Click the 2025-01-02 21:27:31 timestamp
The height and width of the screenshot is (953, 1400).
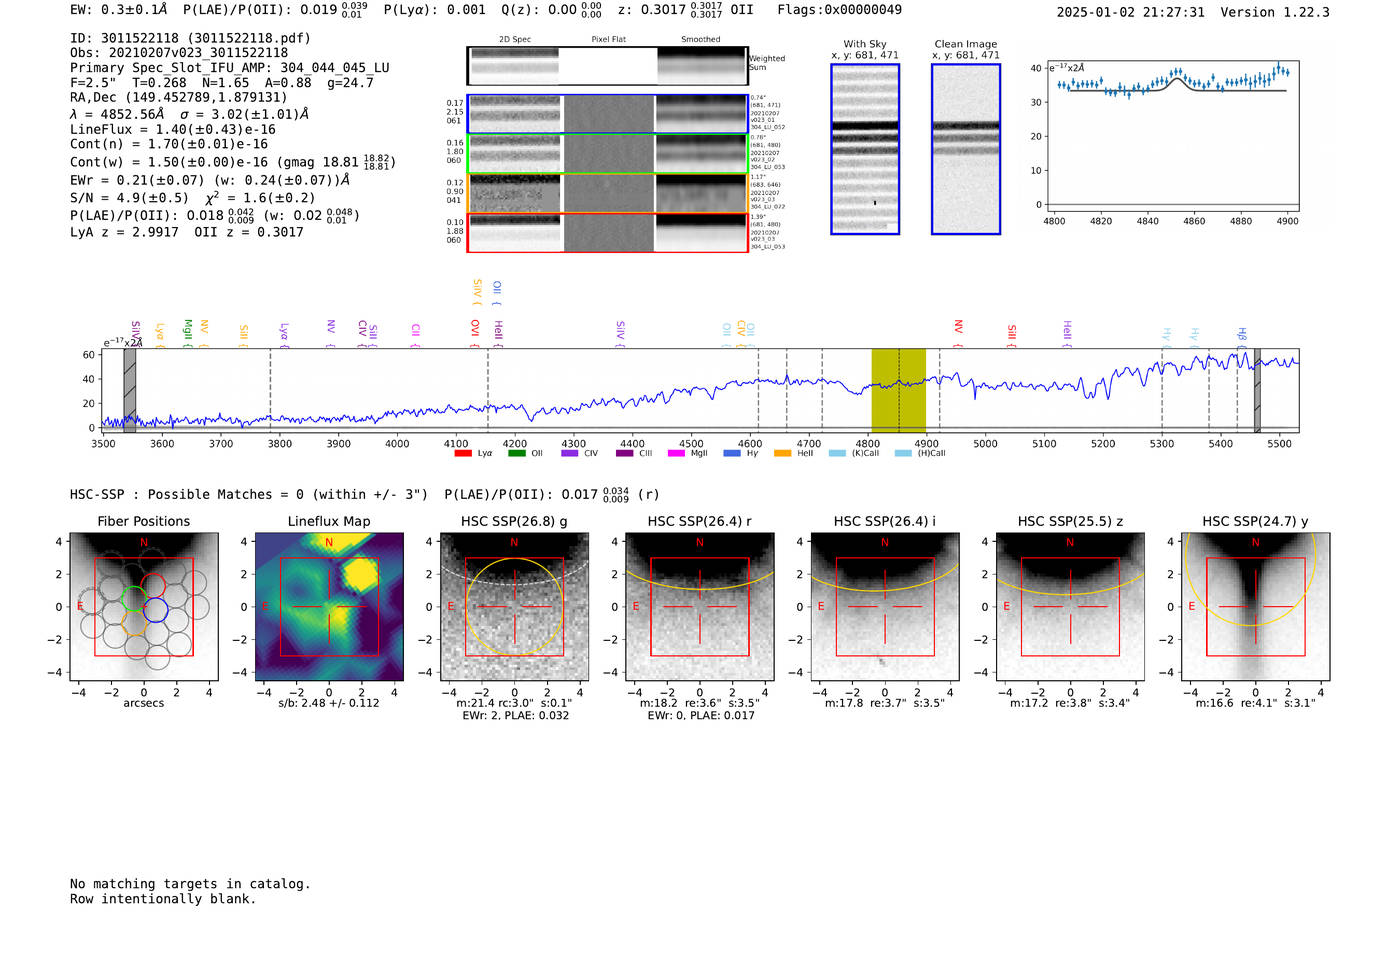coord(1130,12)
